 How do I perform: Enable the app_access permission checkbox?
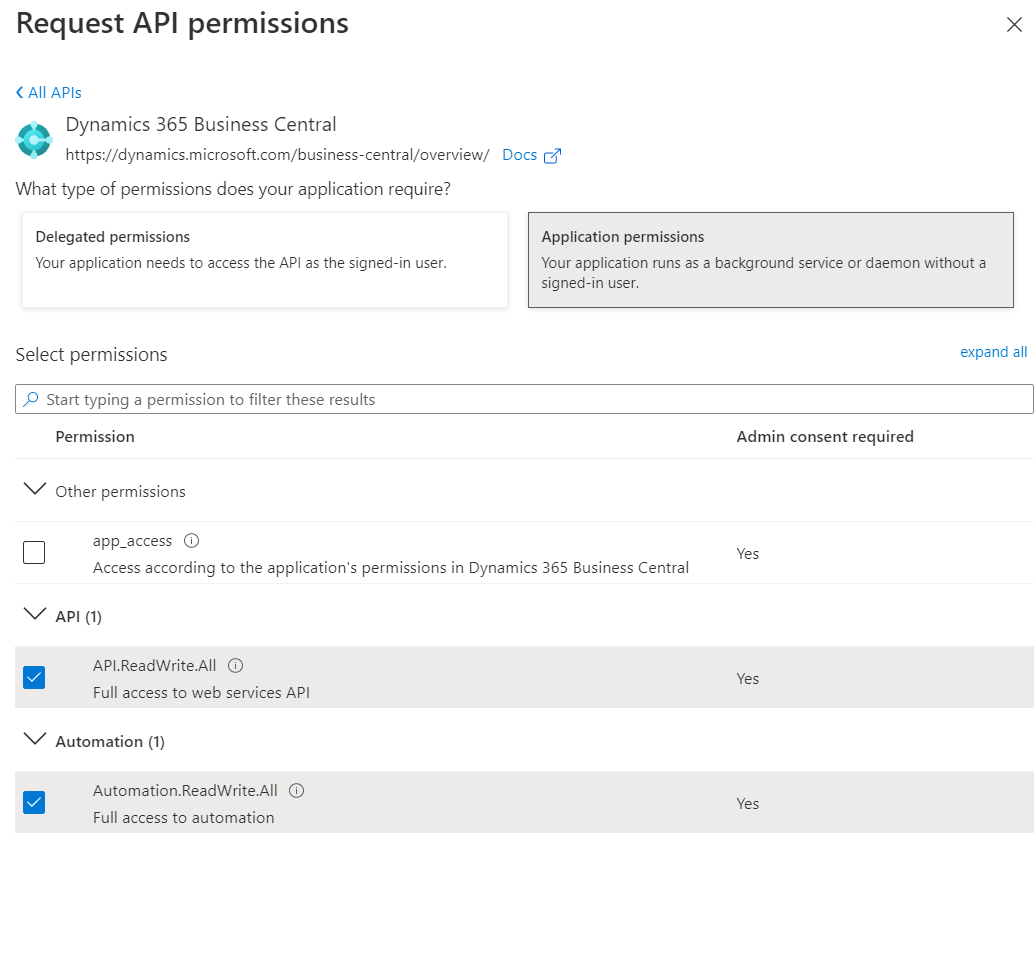point(34,553)
